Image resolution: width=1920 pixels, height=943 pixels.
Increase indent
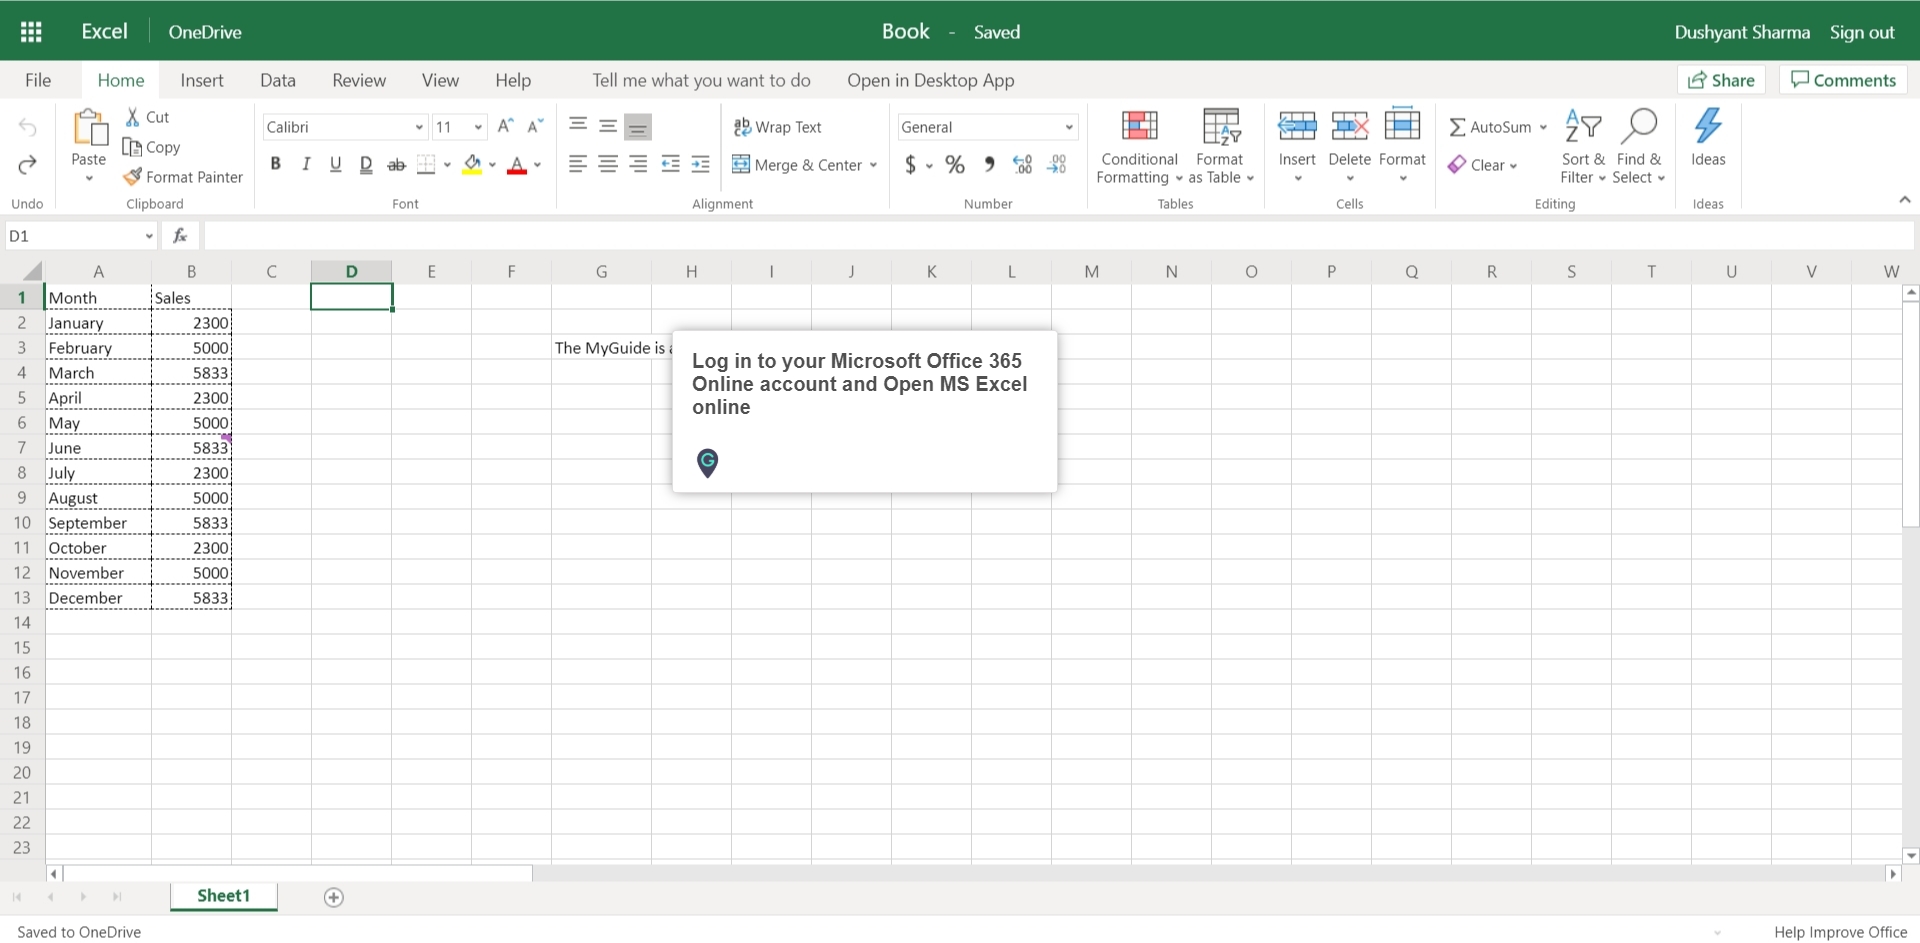click(701, 164)
